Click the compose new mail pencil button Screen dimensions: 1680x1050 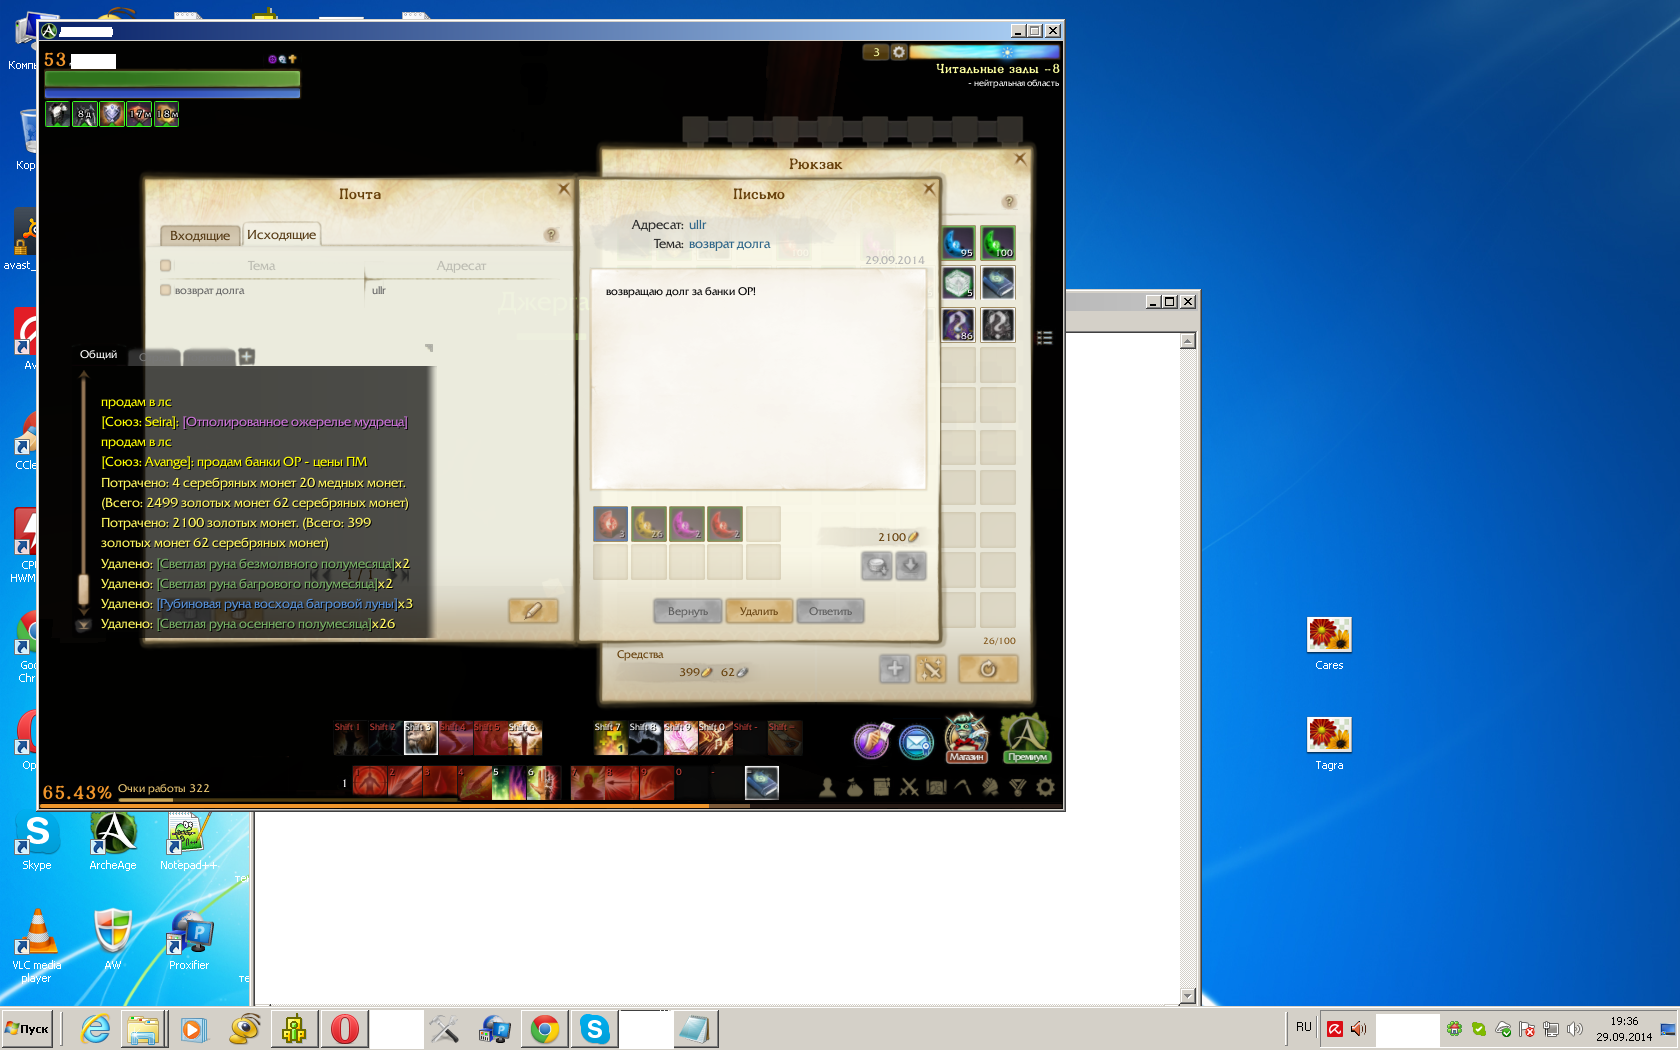click(x=533, y=610)
